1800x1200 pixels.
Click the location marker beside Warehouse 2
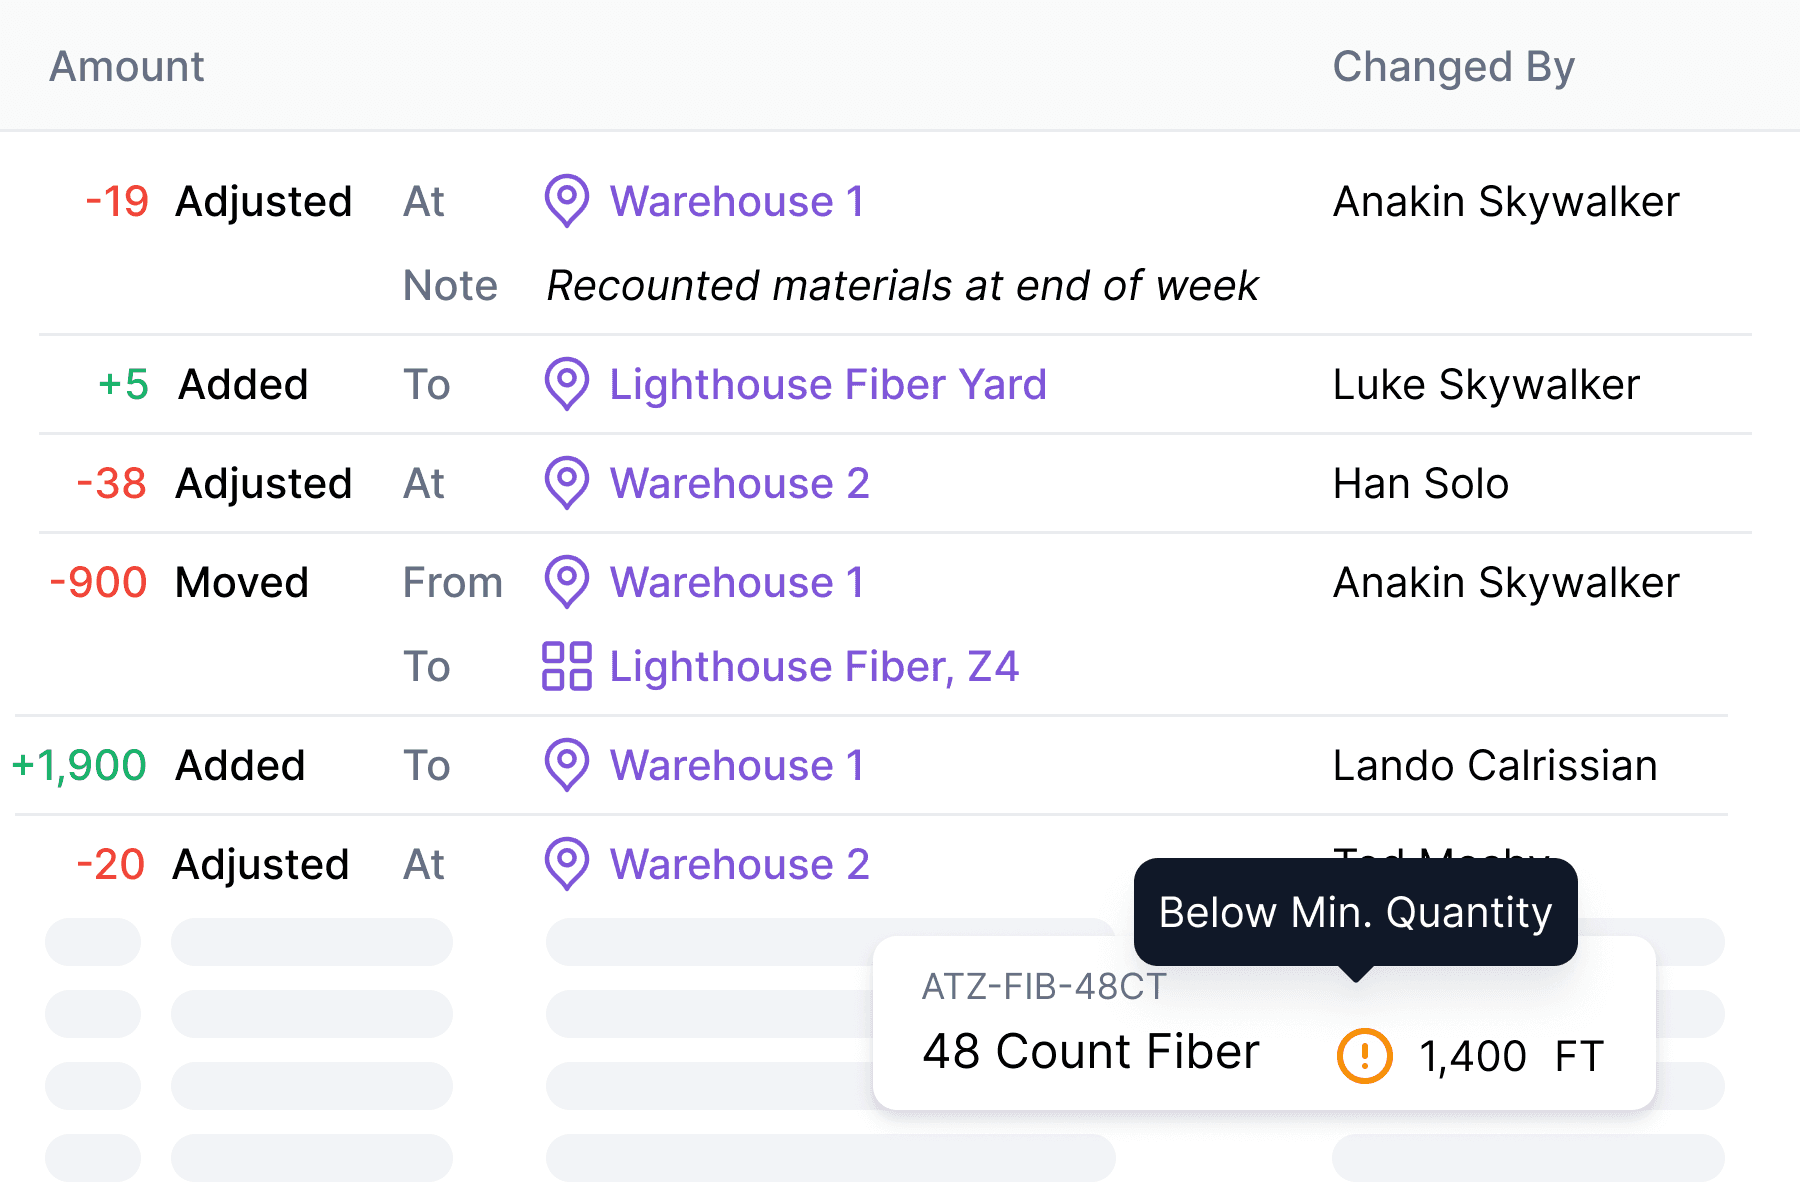[x=566, y=483]
